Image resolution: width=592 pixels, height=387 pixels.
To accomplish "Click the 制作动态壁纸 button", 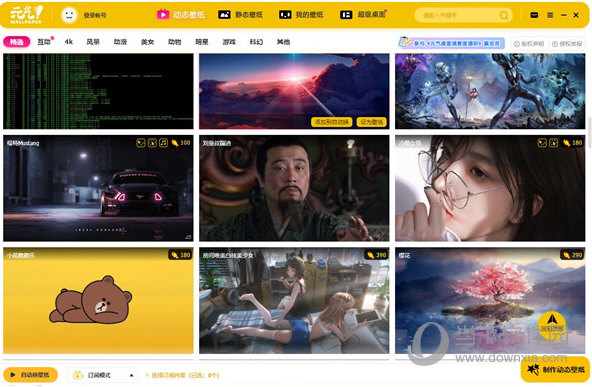I will pyautogui.click(x=555, y=370).
